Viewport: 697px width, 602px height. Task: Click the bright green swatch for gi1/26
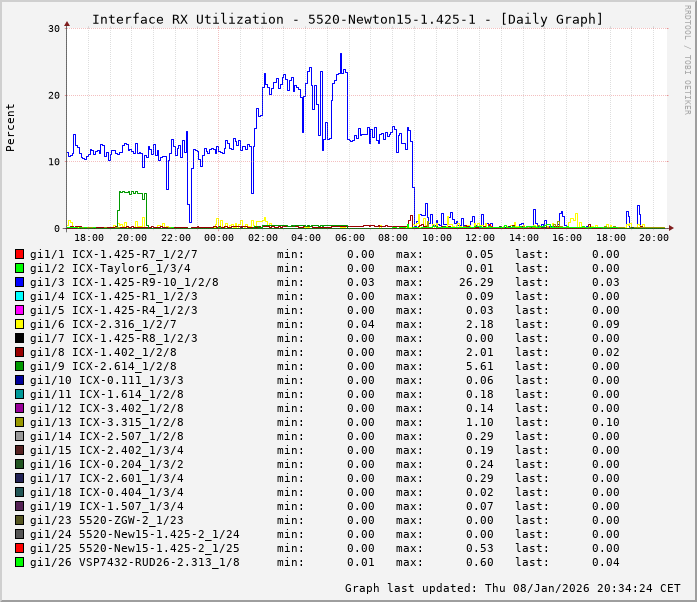point(19,562)
